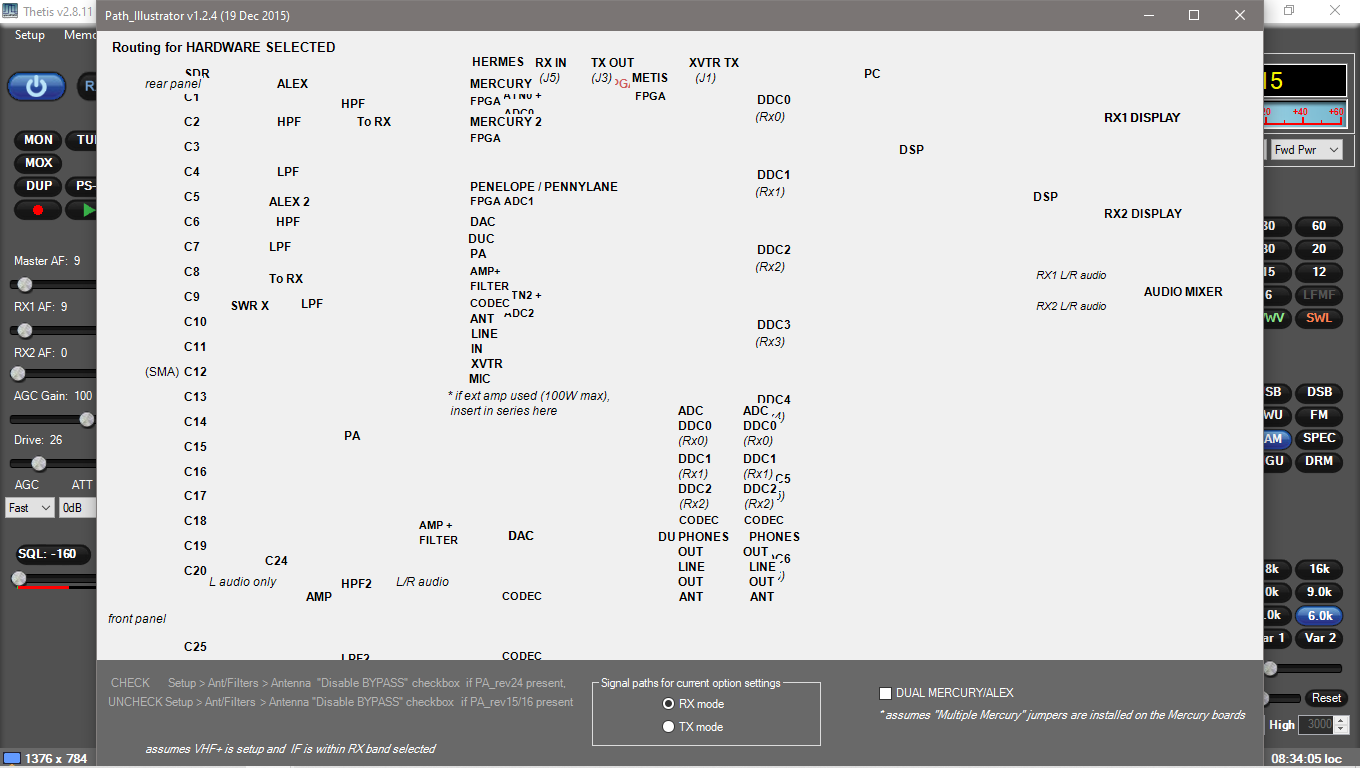Open the Fwd Pwr meter dropdown
This screenshot has width=1360, height=768.
[1307, 150]
